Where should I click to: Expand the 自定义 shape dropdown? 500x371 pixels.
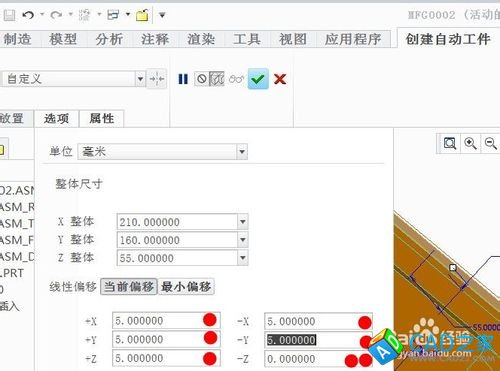tap(140, 79)
